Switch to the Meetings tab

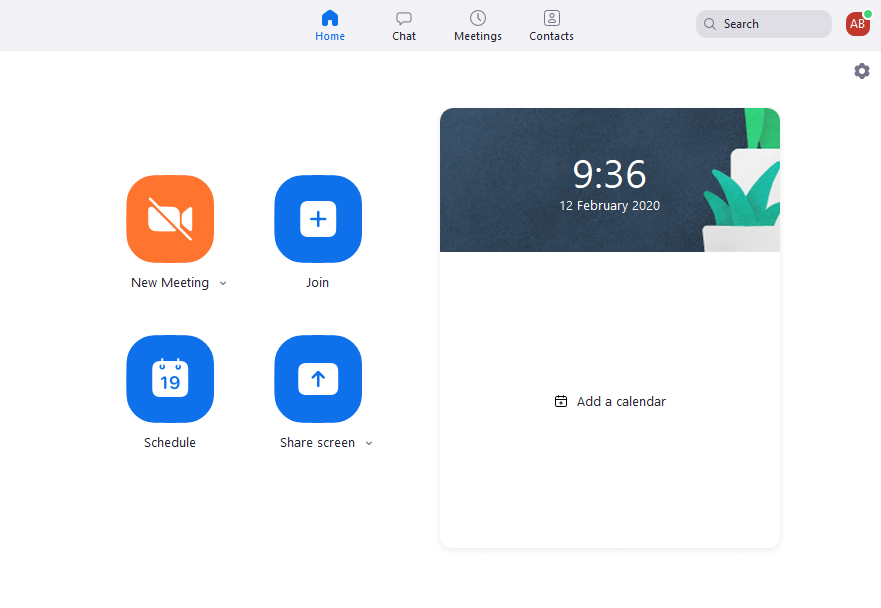[477, 25]
